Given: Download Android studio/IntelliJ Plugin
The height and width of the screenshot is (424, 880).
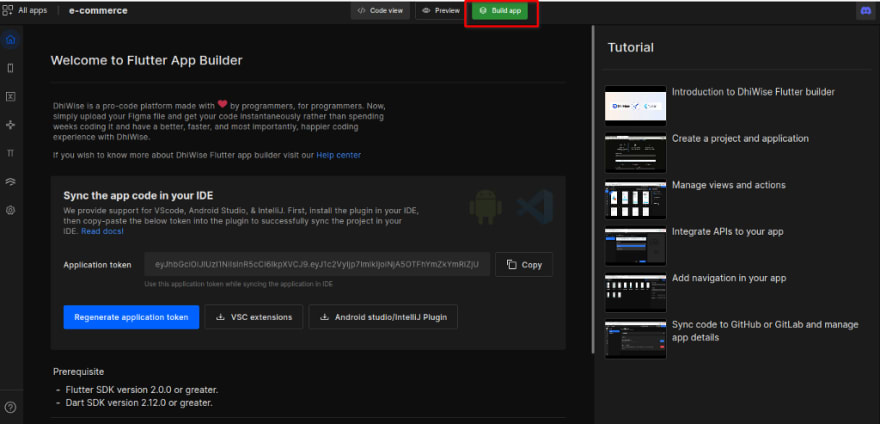Looking at the screenshot, I should click(x=383, y=317).
